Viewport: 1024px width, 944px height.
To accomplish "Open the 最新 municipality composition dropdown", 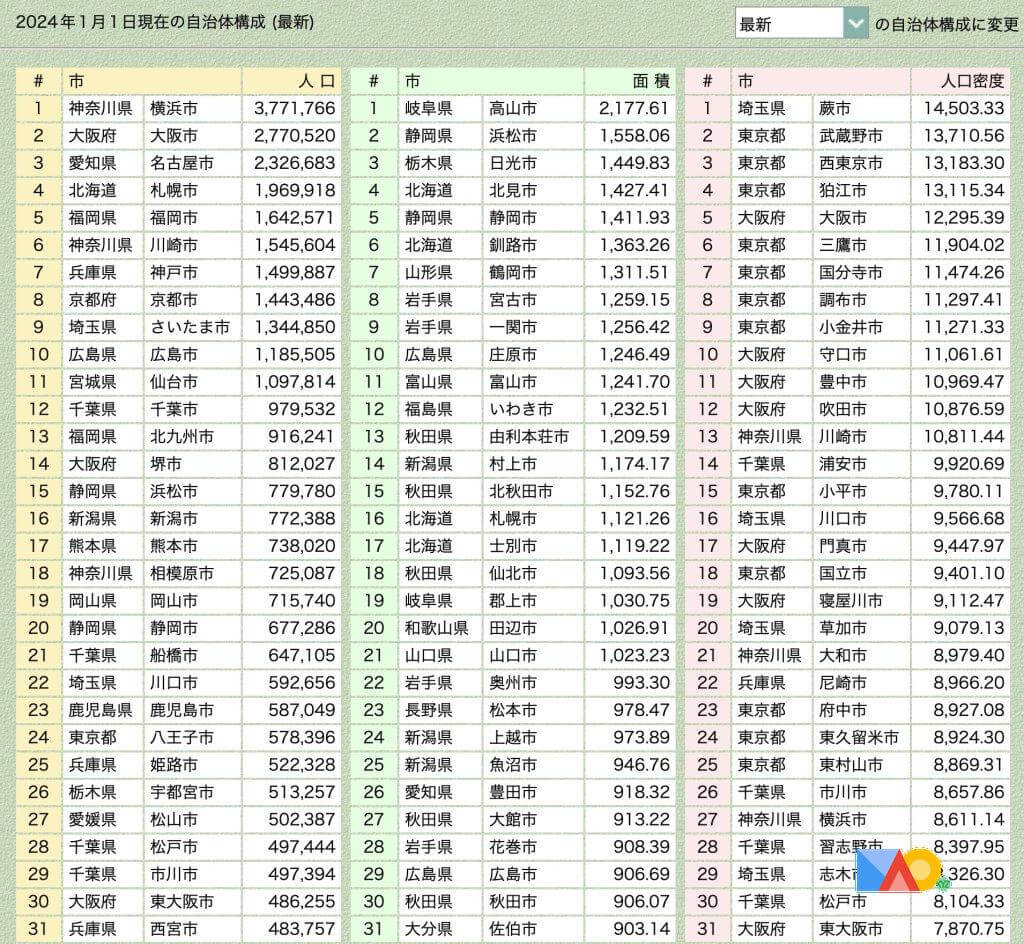I will click(801, 24).
